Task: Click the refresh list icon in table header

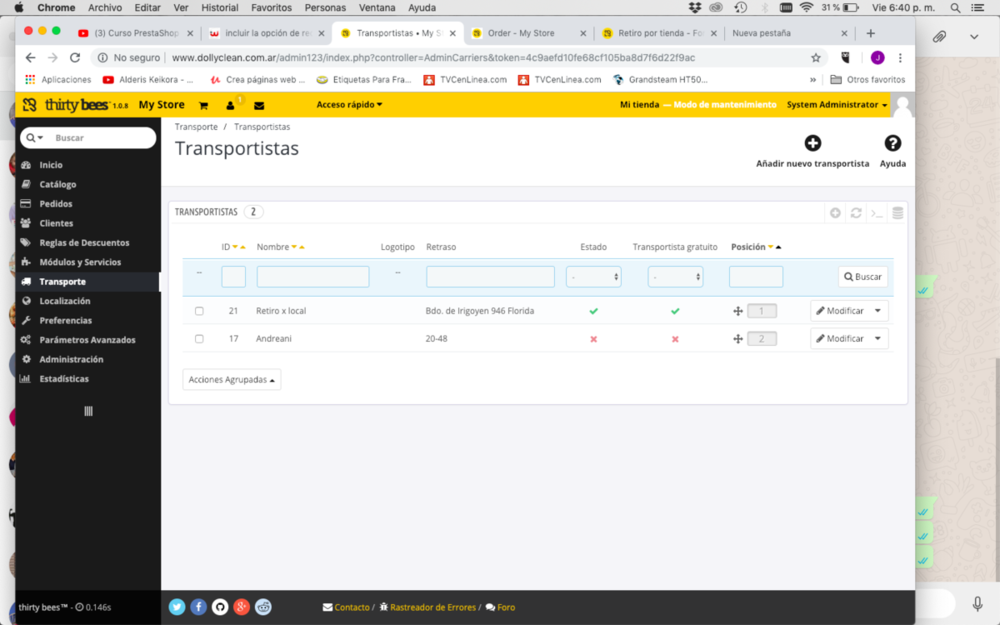Action: tap(856, 213)
